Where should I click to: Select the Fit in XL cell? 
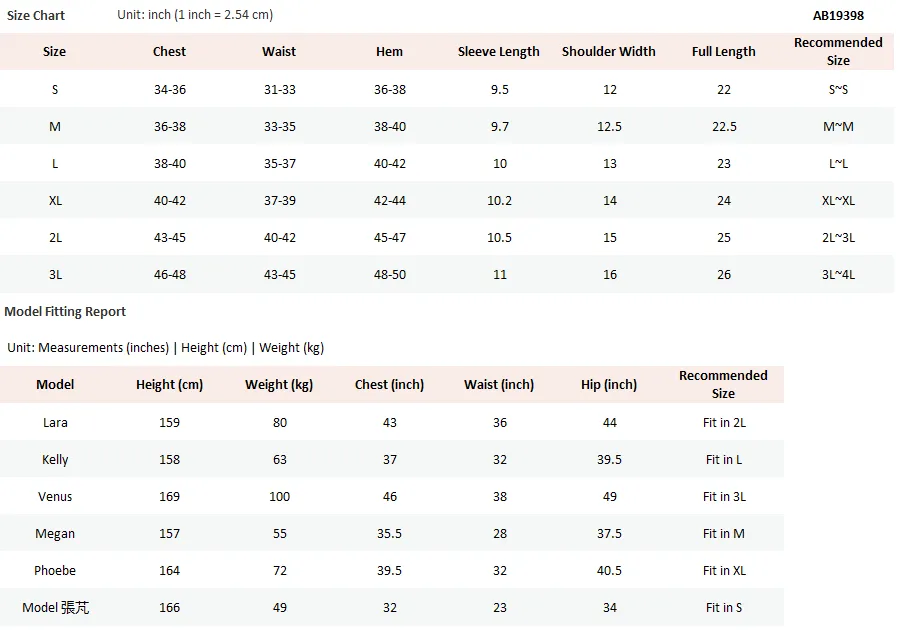724,571
